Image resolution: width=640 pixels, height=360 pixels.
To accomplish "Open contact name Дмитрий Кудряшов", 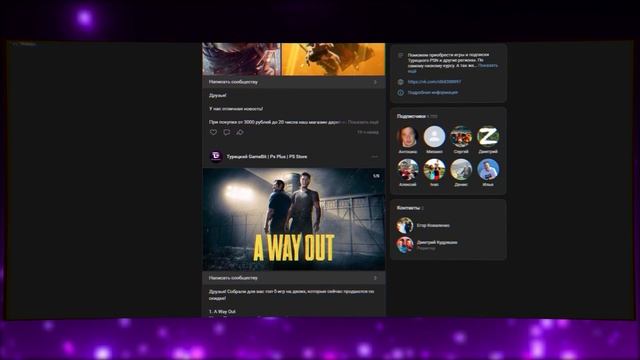I will (437, 242).
